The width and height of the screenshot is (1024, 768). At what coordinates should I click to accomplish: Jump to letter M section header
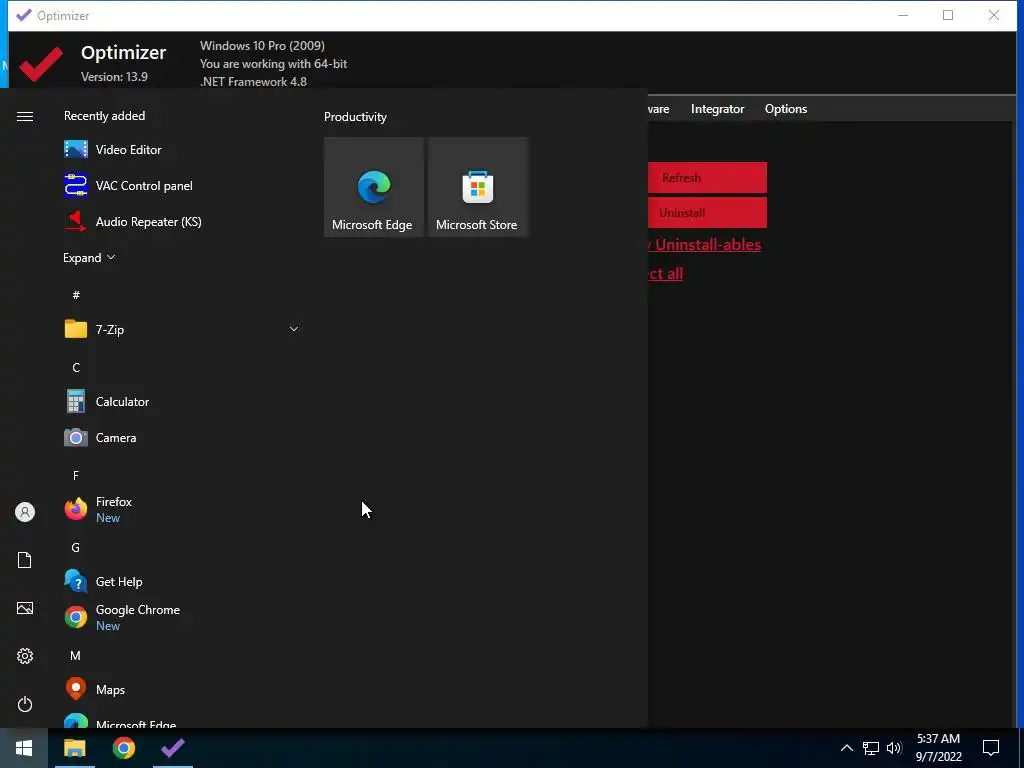pos(76,656)
